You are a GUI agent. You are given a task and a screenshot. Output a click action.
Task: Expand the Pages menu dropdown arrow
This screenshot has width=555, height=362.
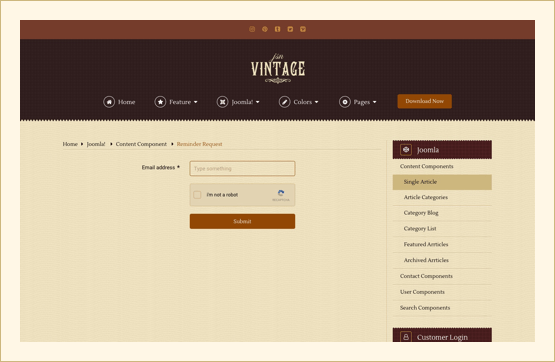click(x=374, y=102)
